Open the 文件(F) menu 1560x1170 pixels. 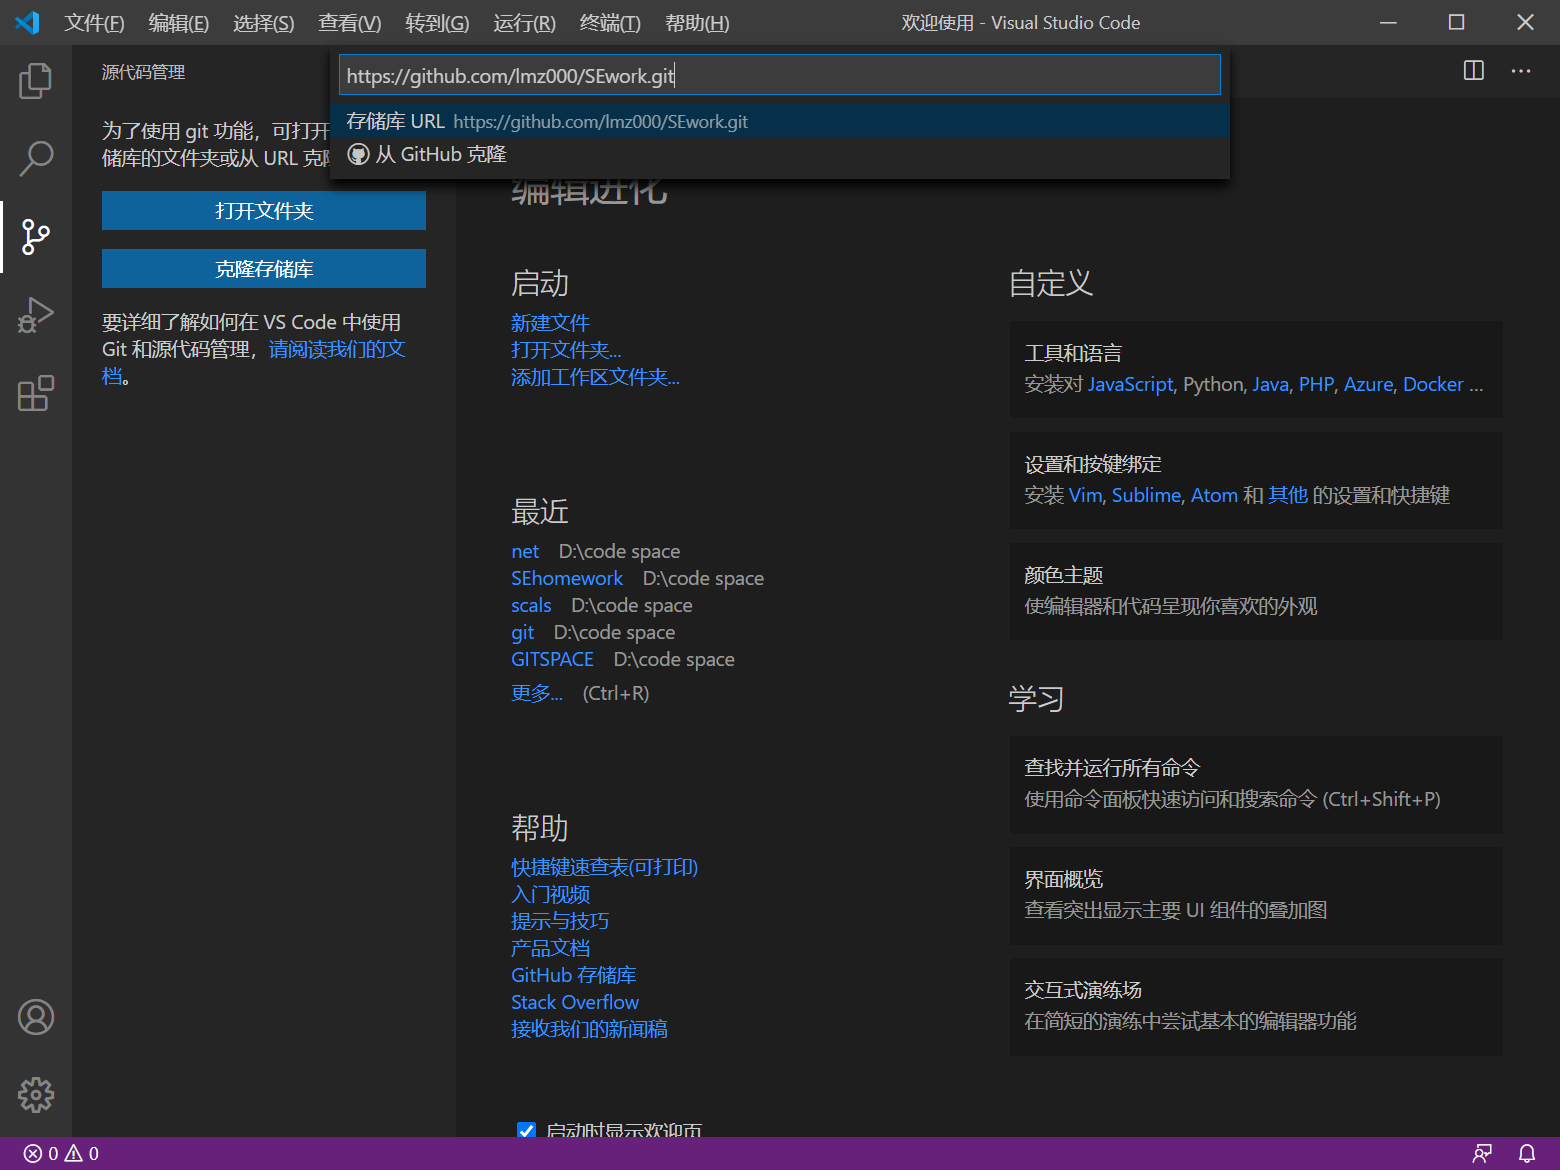pos(94,22)
